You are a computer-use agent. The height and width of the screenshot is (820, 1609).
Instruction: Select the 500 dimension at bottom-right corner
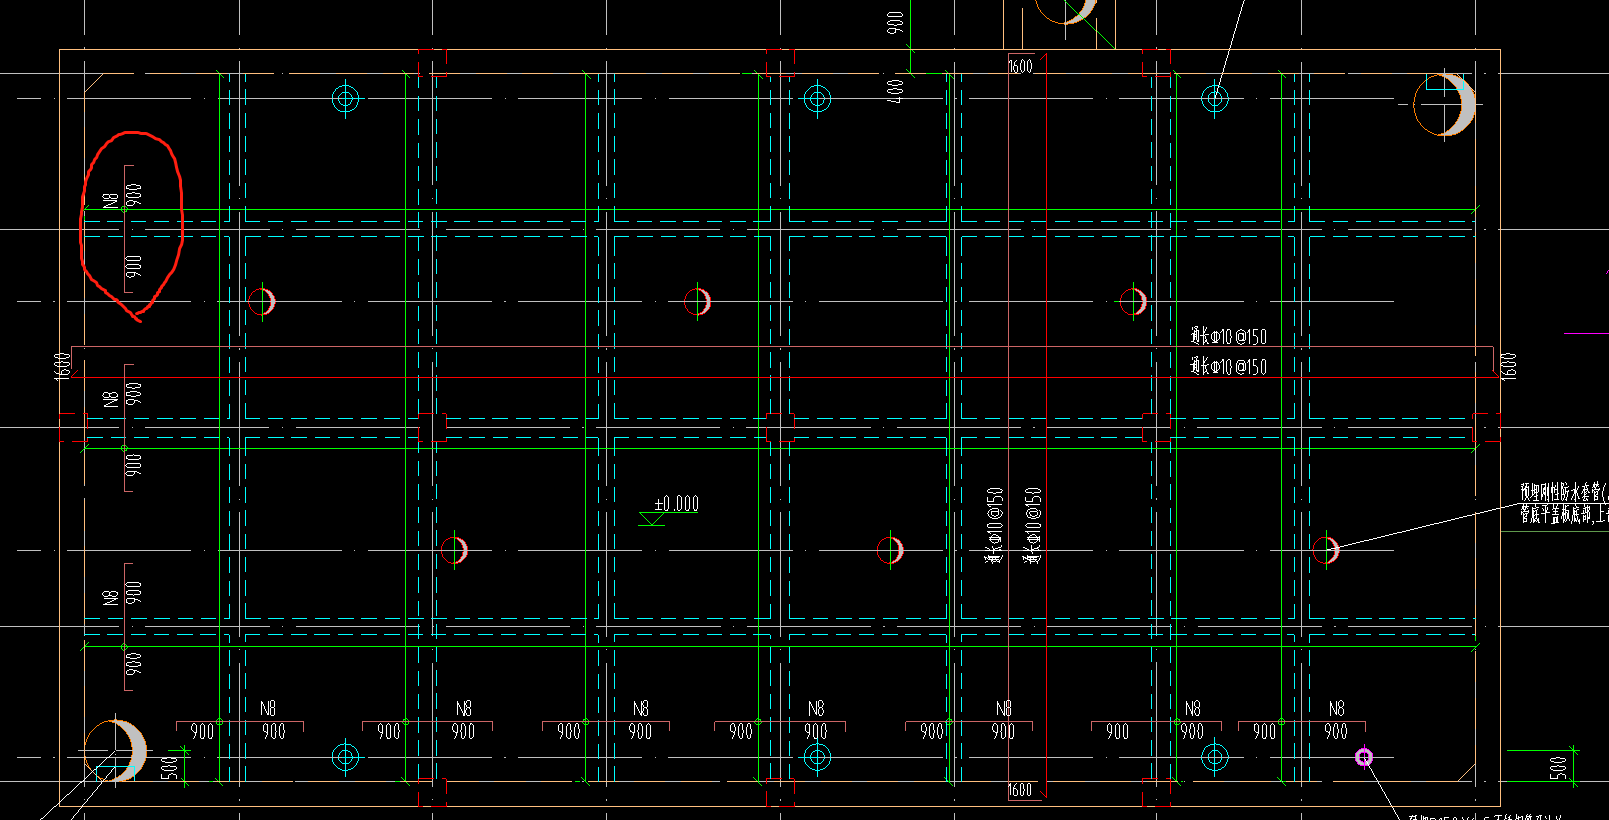click(x=1558, y=768)
